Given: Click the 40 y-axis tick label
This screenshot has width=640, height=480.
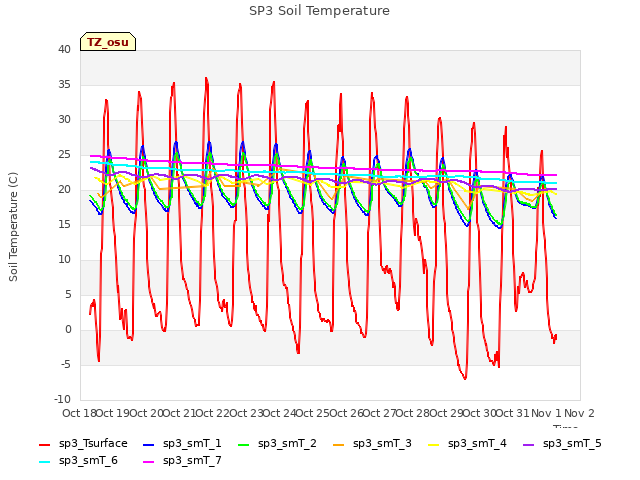Looking at the screenshot, I should click(64, 49).
